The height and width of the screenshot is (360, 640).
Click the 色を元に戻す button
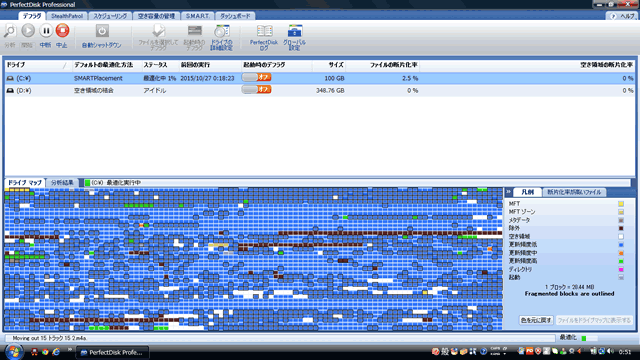click(x=536, y=320)
